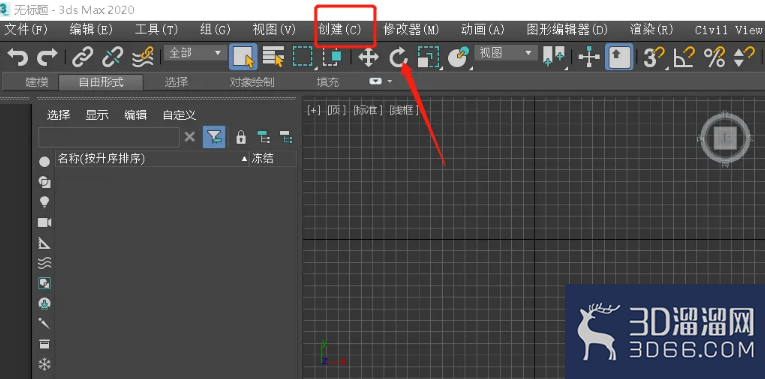Switch to the 自由形式 ribbon tab
765x379 pixels.
[101, 82]
